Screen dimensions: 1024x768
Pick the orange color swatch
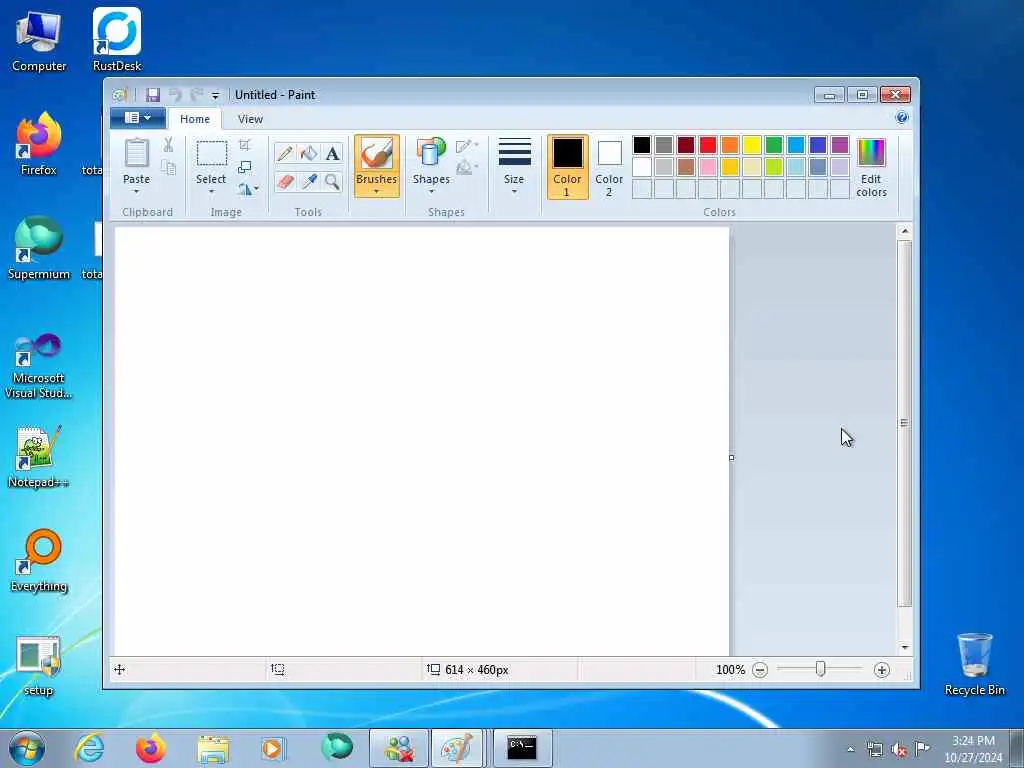(730, 145)
